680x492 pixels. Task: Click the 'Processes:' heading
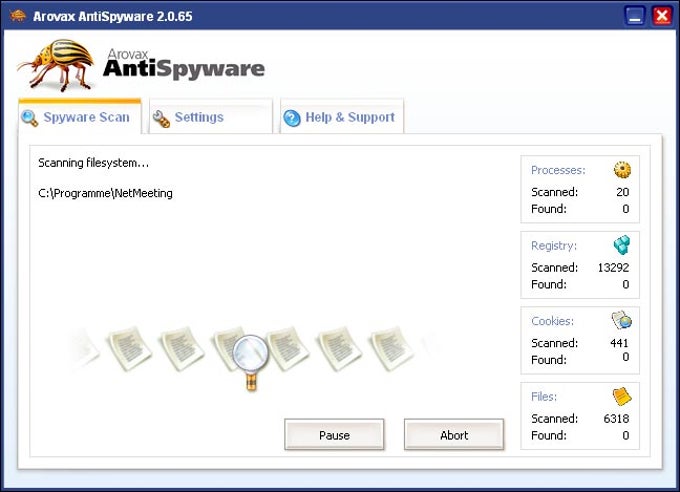(558, 170)
